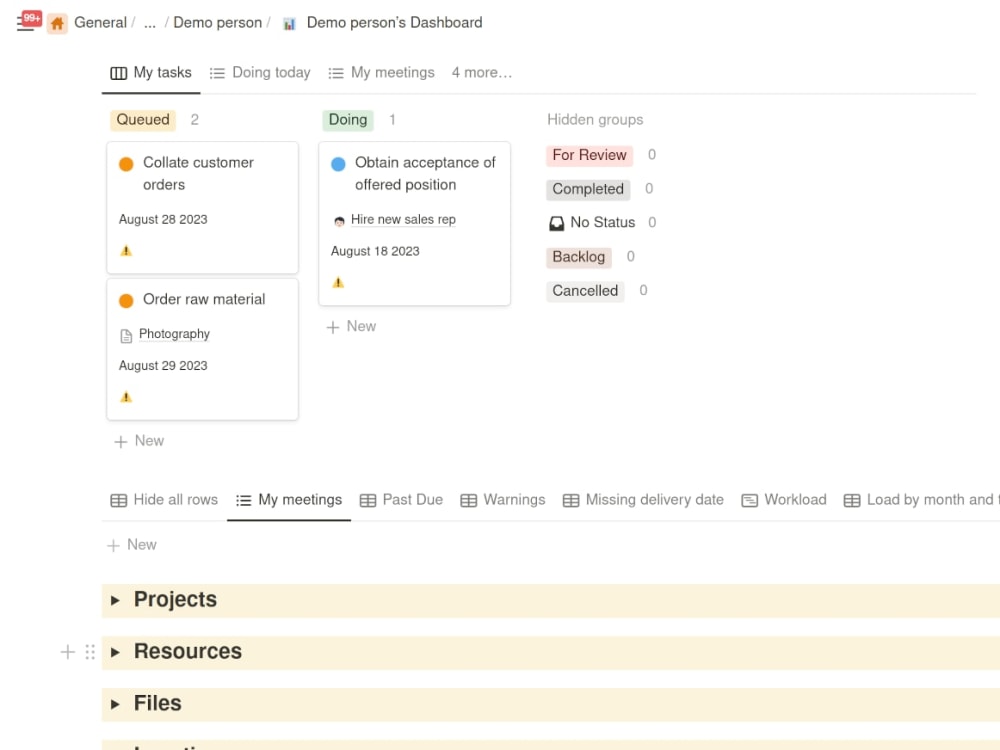The width and height of the screenshot is (1000, 750).
Task: Switch to the Hide all rows tab
Action: coord(164,500)
